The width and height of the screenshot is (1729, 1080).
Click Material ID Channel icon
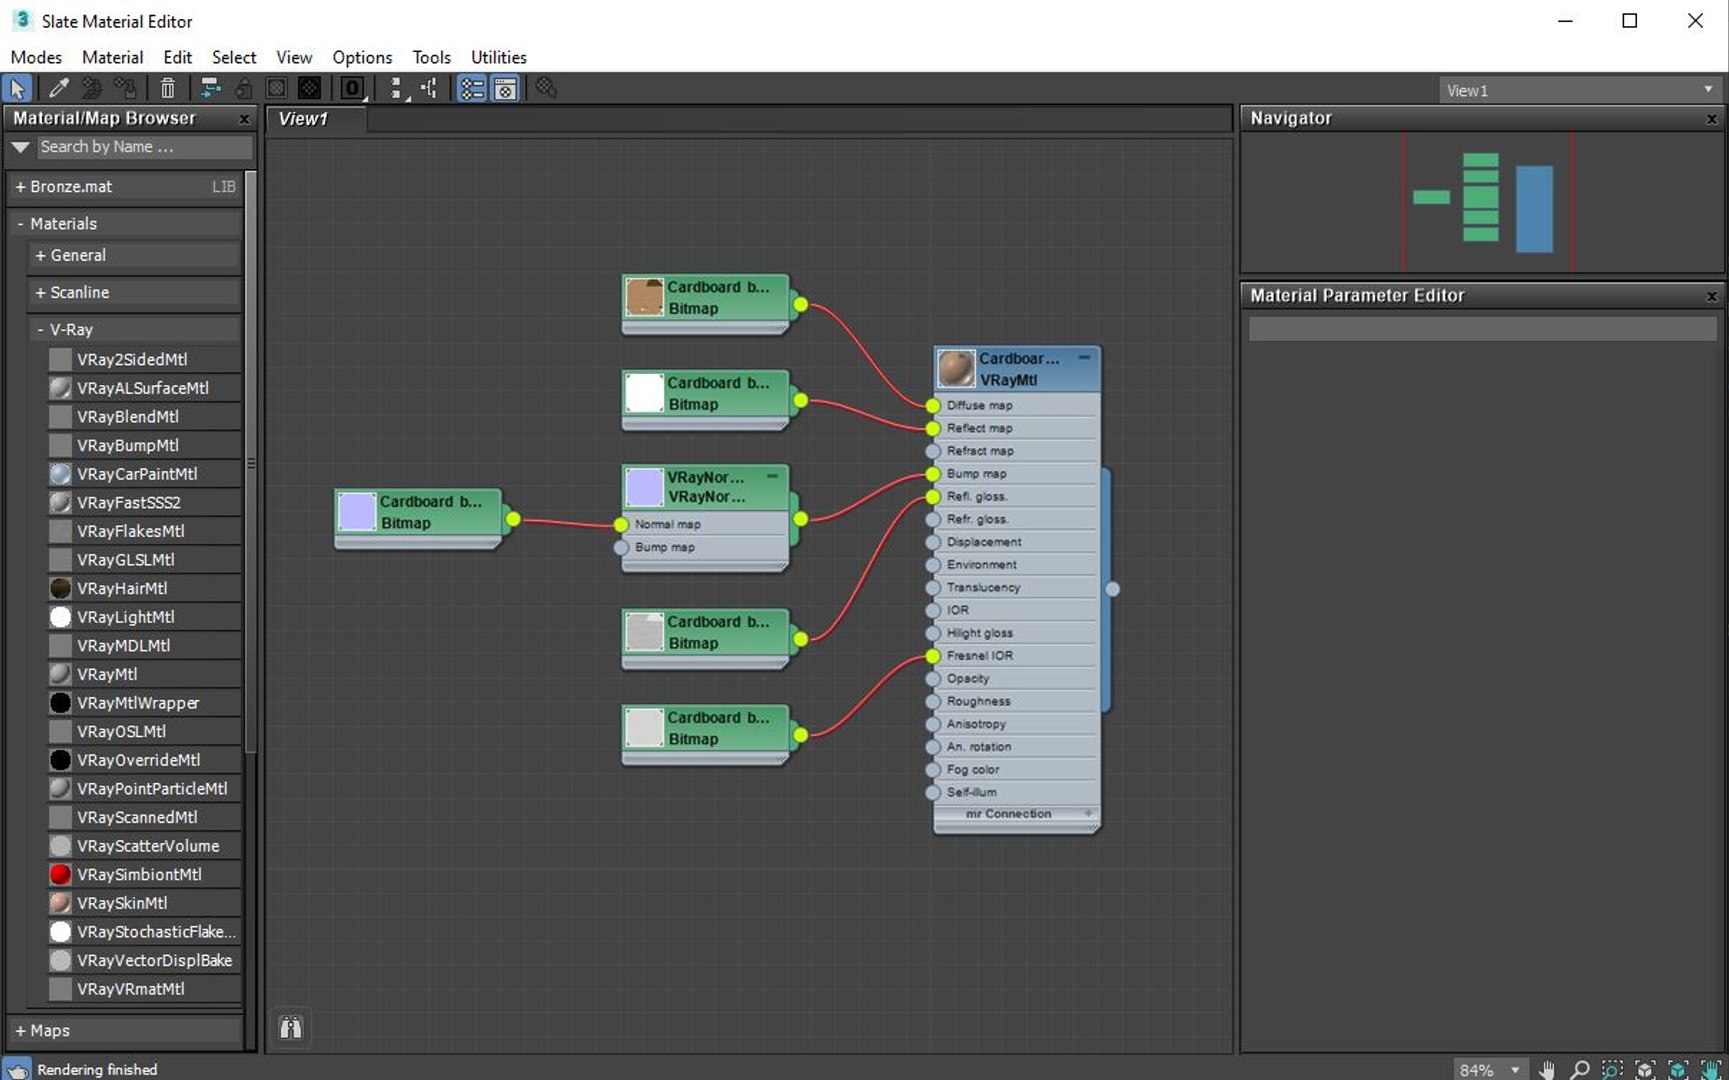point(352,89)
